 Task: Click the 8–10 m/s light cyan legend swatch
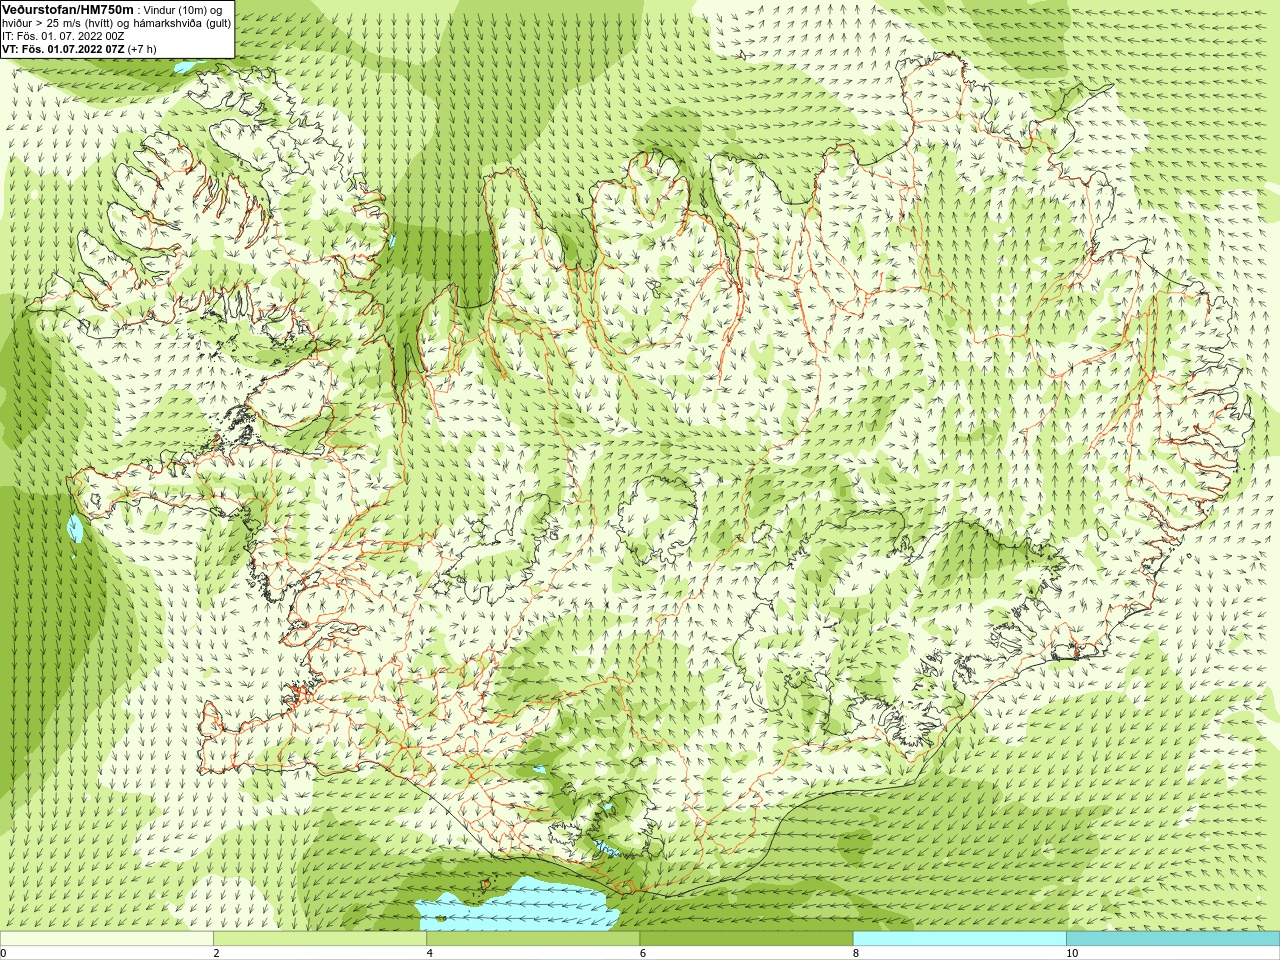pyautogui.click(x=959, y=939)
